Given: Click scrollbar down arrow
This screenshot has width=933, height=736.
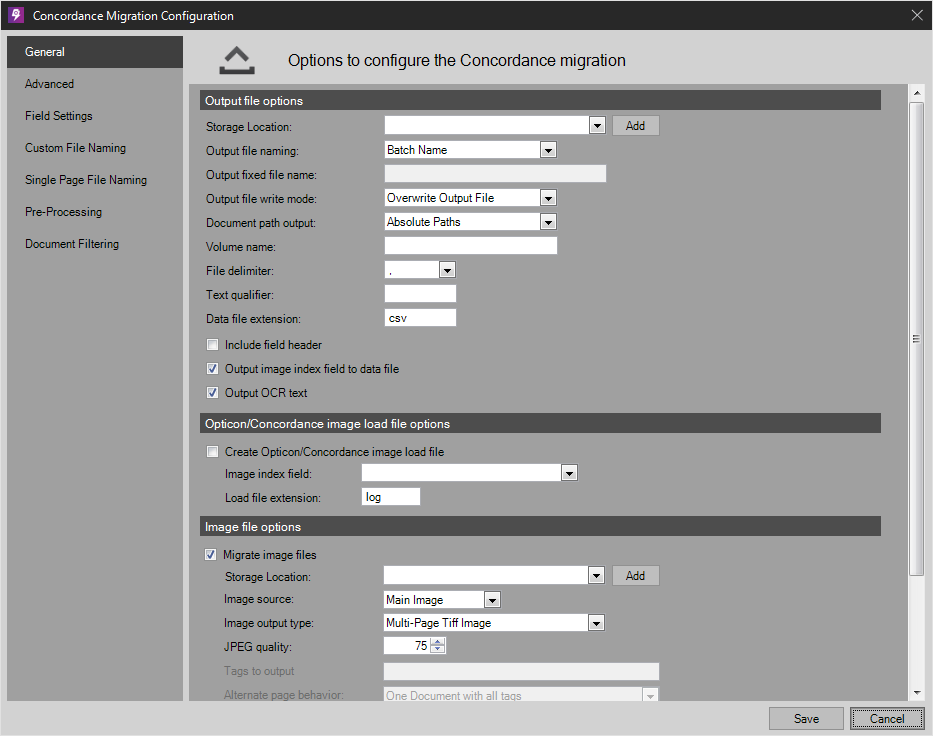Looking at the screenshot, I should 917,693.
